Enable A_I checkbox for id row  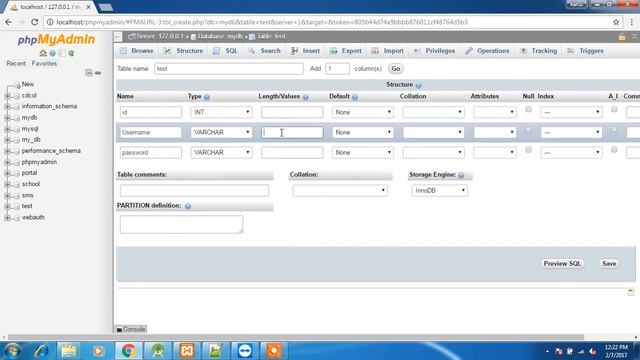(x=614, y=109)
